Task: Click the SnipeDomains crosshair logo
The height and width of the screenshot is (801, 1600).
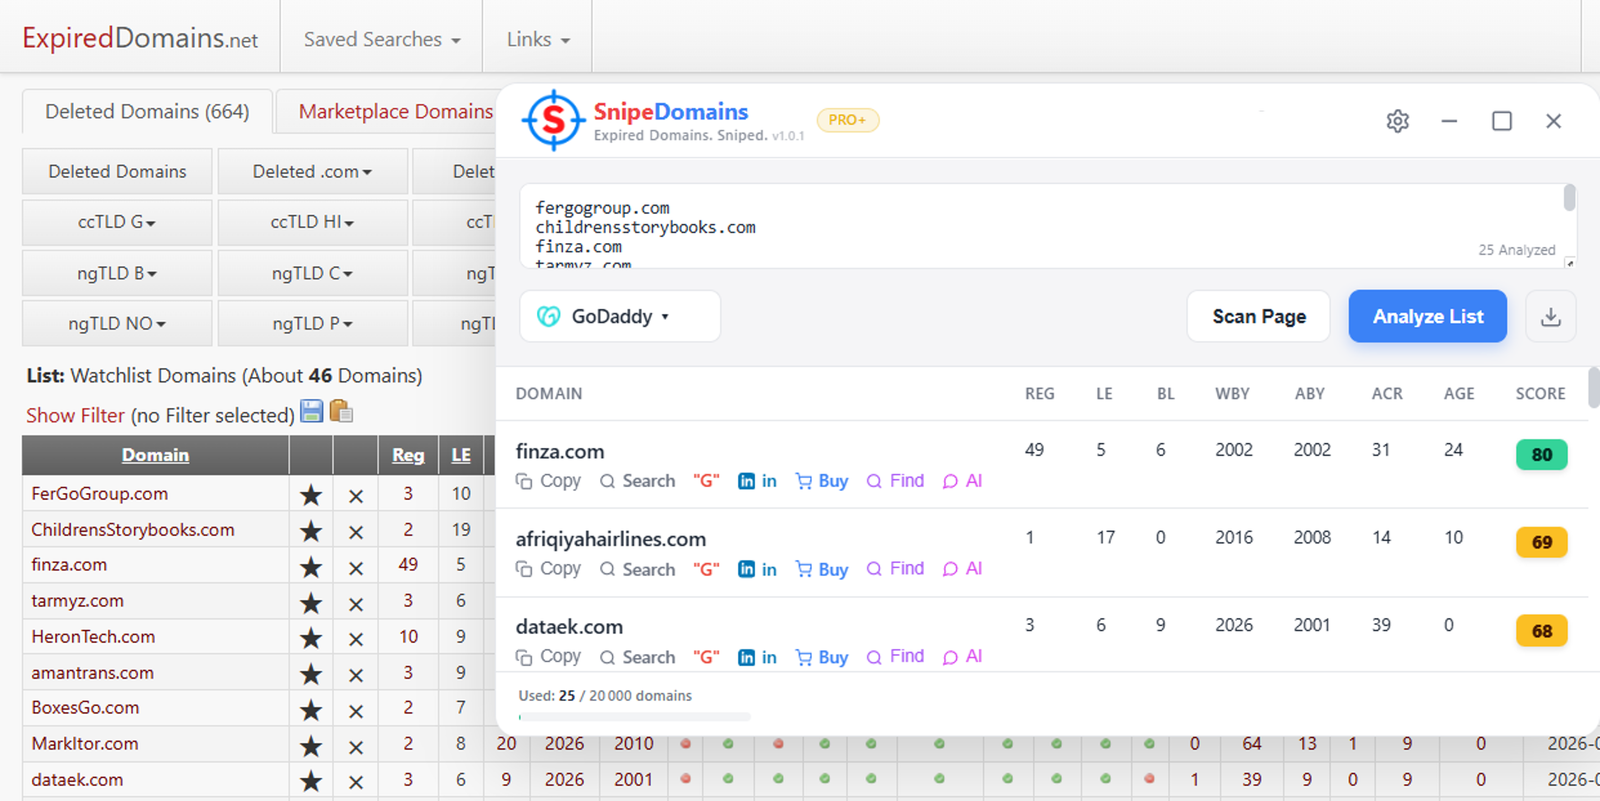Action: tap(553, 120)
